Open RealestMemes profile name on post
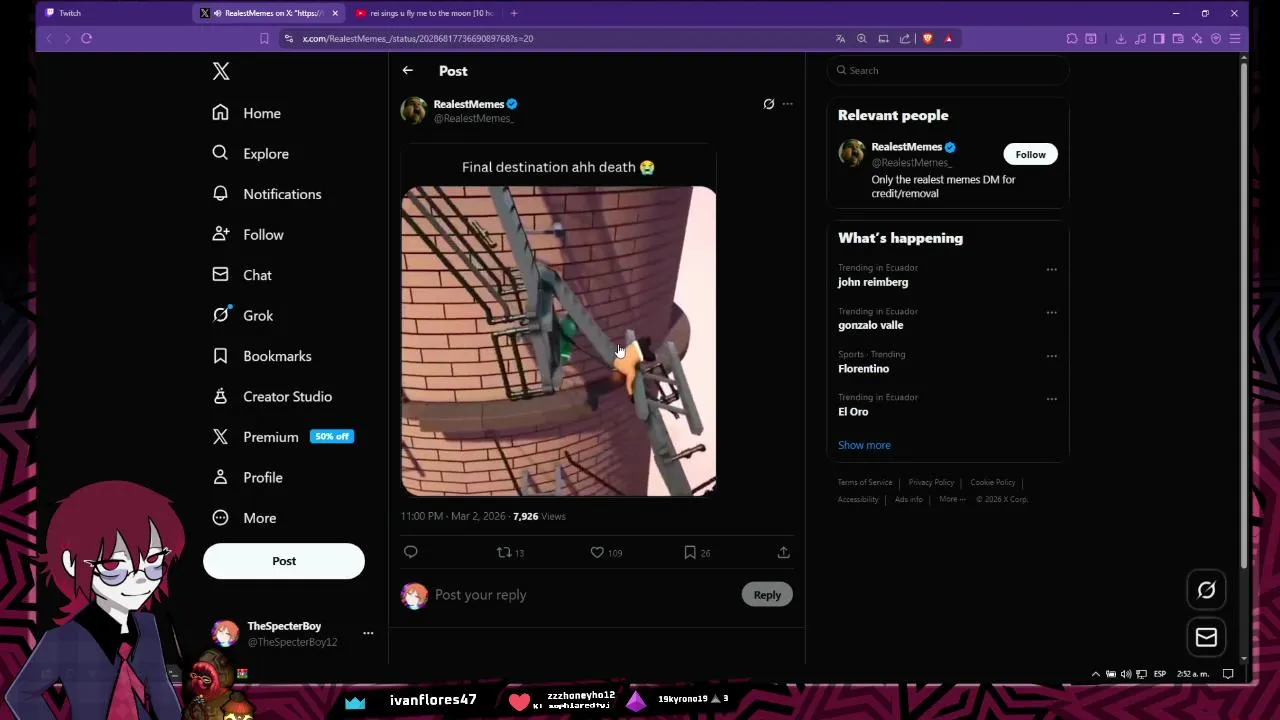This screenshot has width=1280, height=720. (x=469, y=104)
